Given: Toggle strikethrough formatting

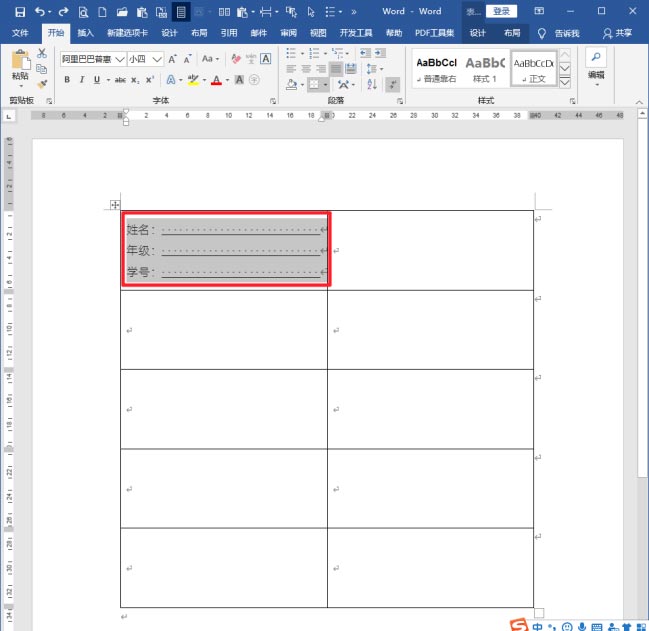Looking at the screenshot, I should [120, 80].
